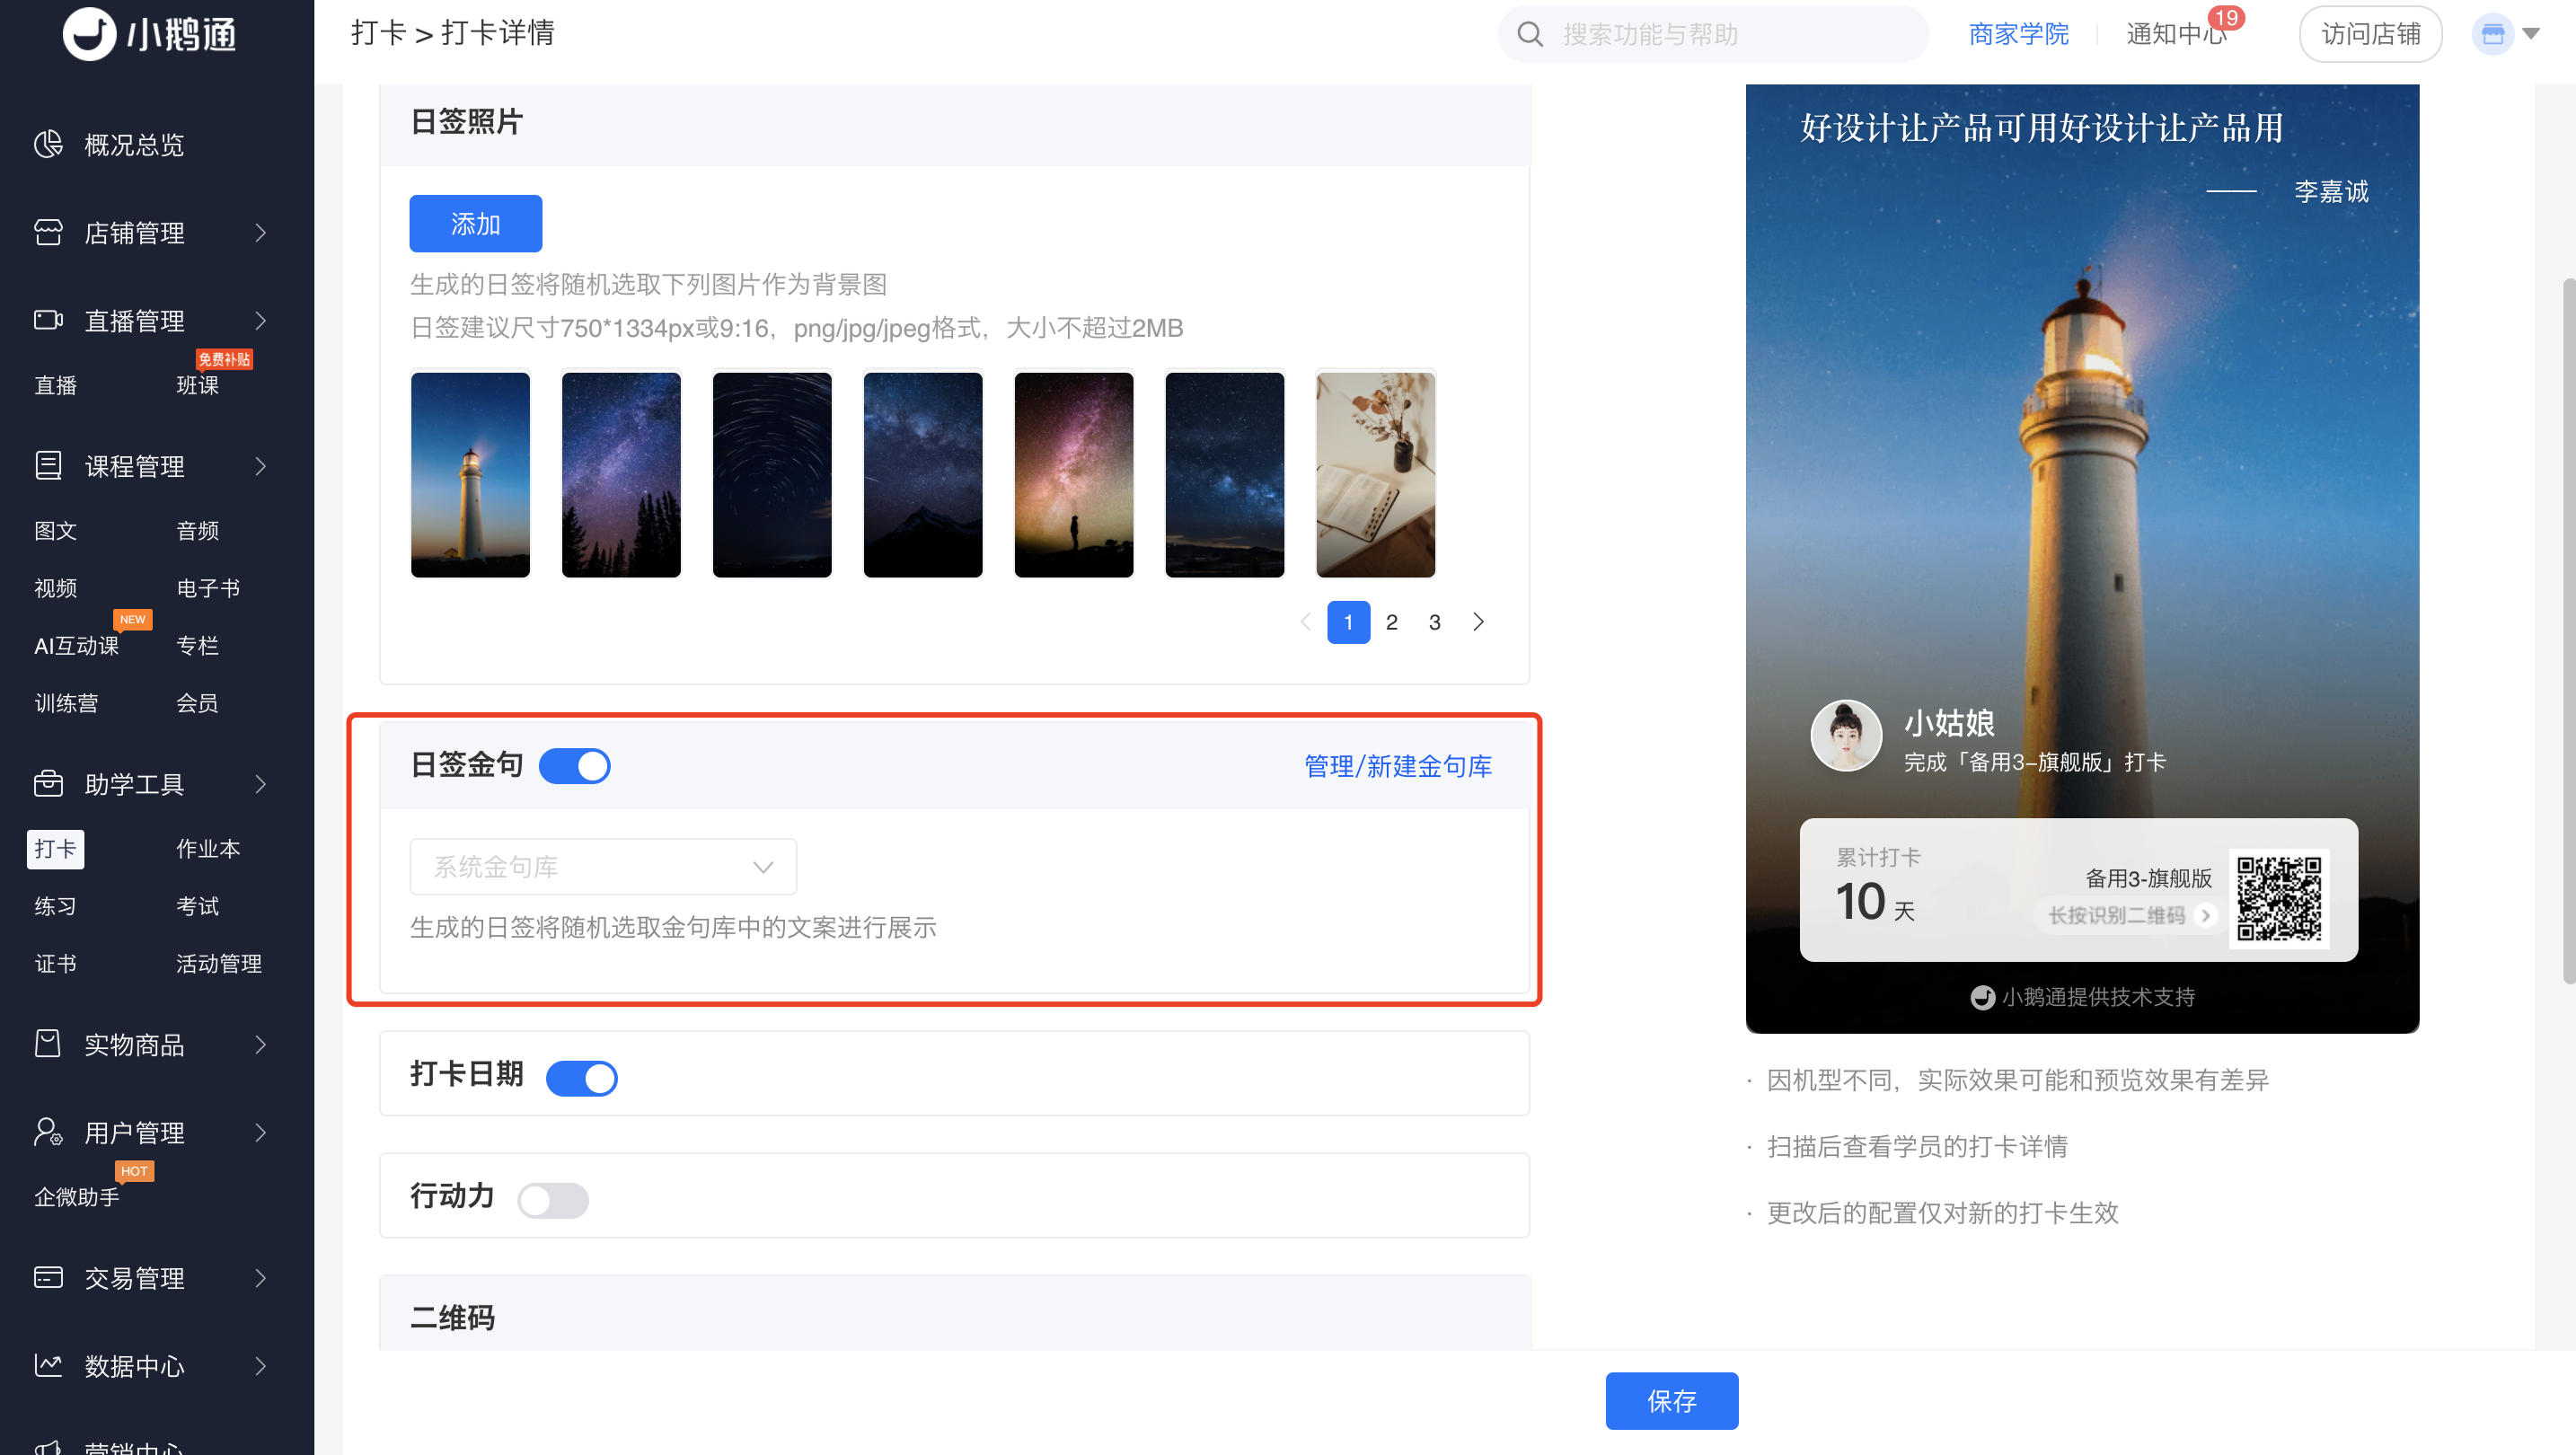
Task: Click the 添加 button
Action: click(475, 223)
